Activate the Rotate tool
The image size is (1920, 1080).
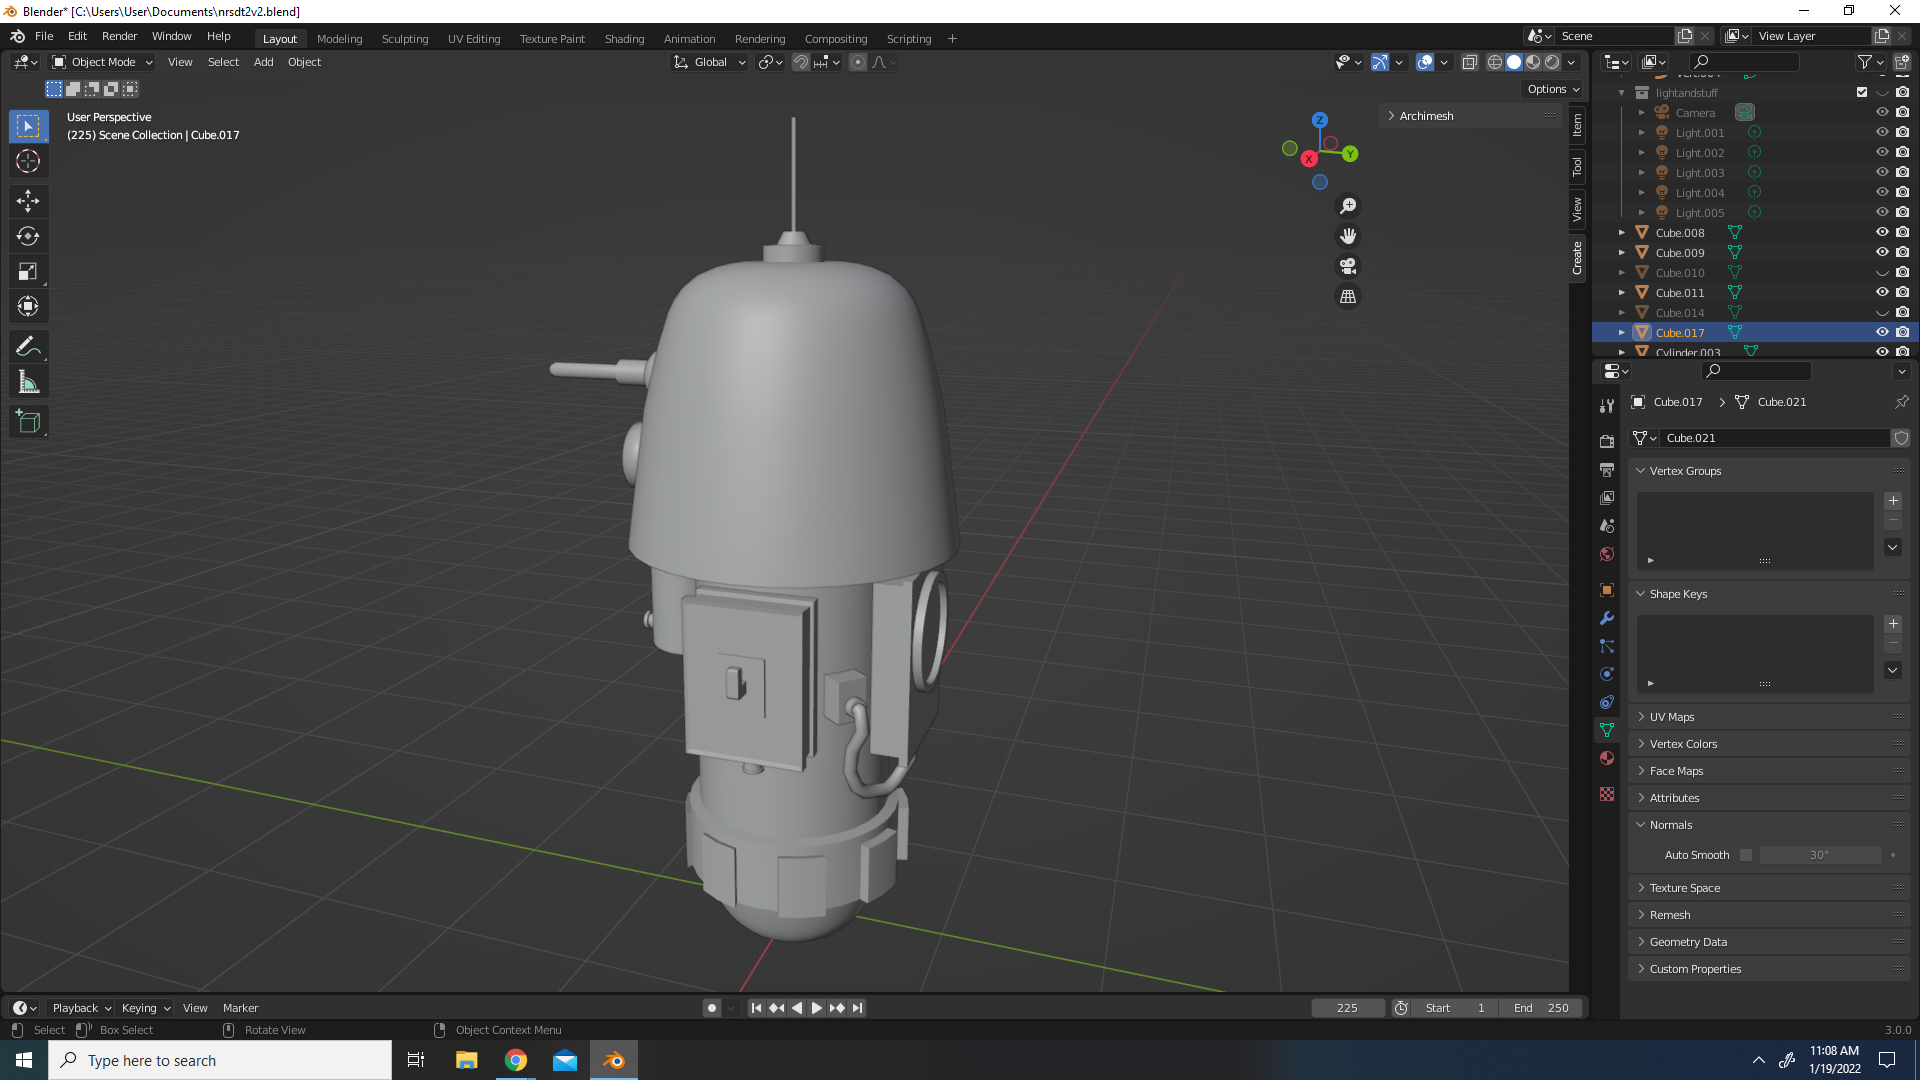pyautogui.click(x=28, y=236)
